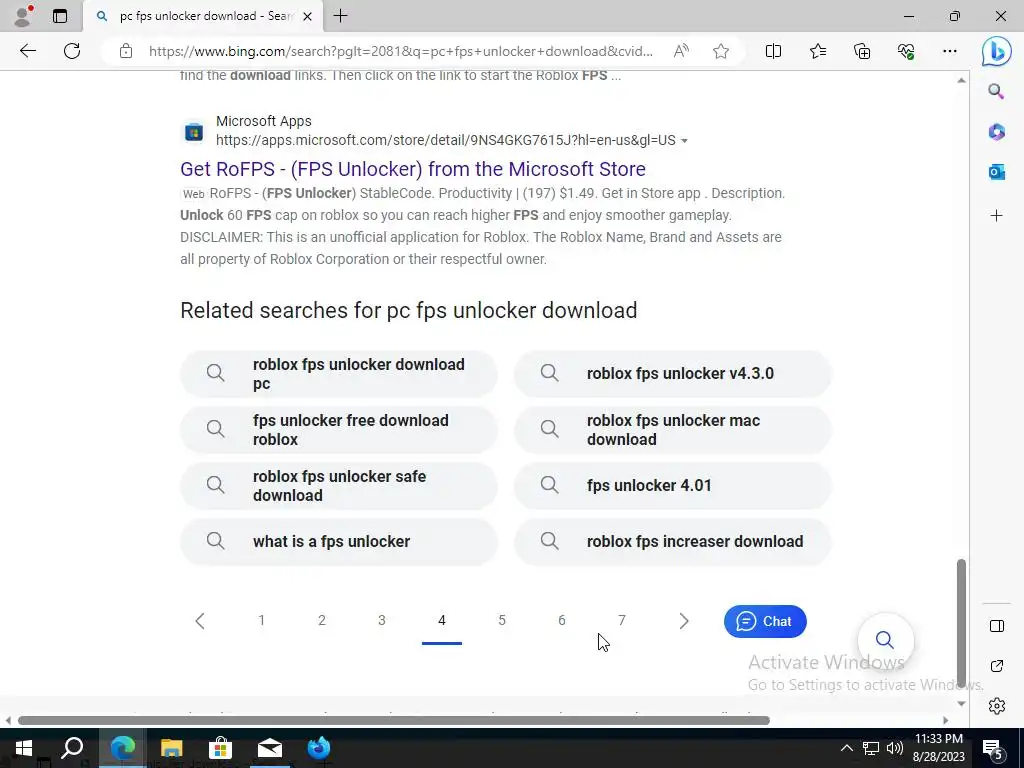Open File Explorer from taskbar
This screenshot has height=768, width=1024.
[x=171, y=748]
